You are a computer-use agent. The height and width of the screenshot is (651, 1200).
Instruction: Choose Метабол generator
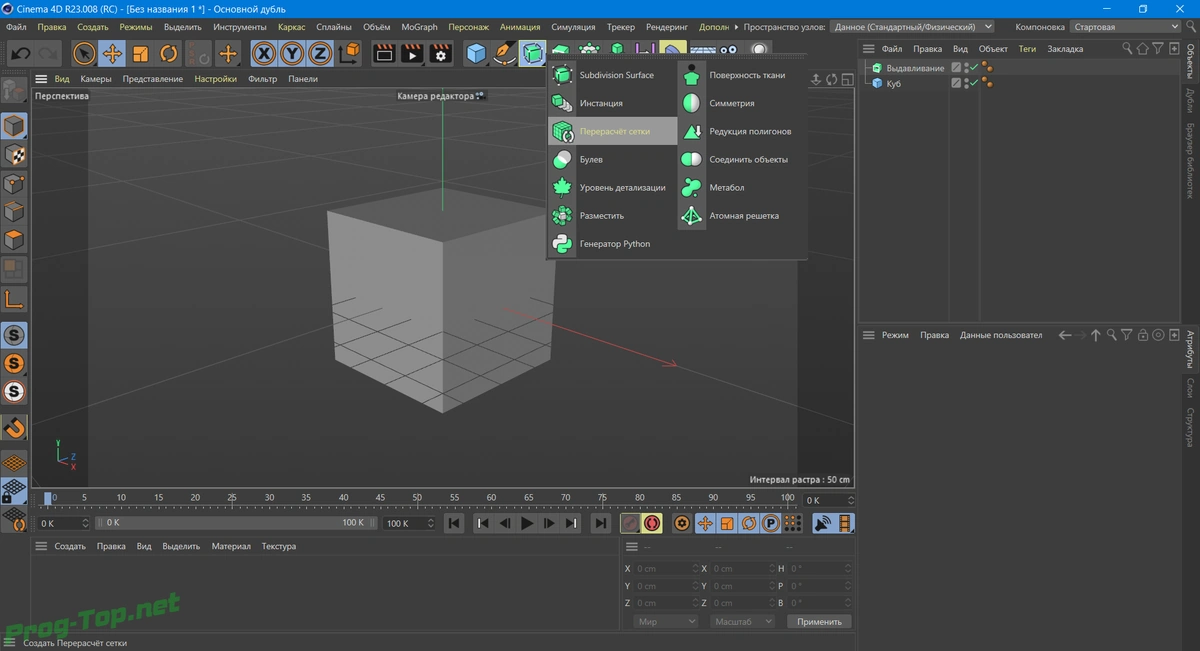(x=742, y=187)
